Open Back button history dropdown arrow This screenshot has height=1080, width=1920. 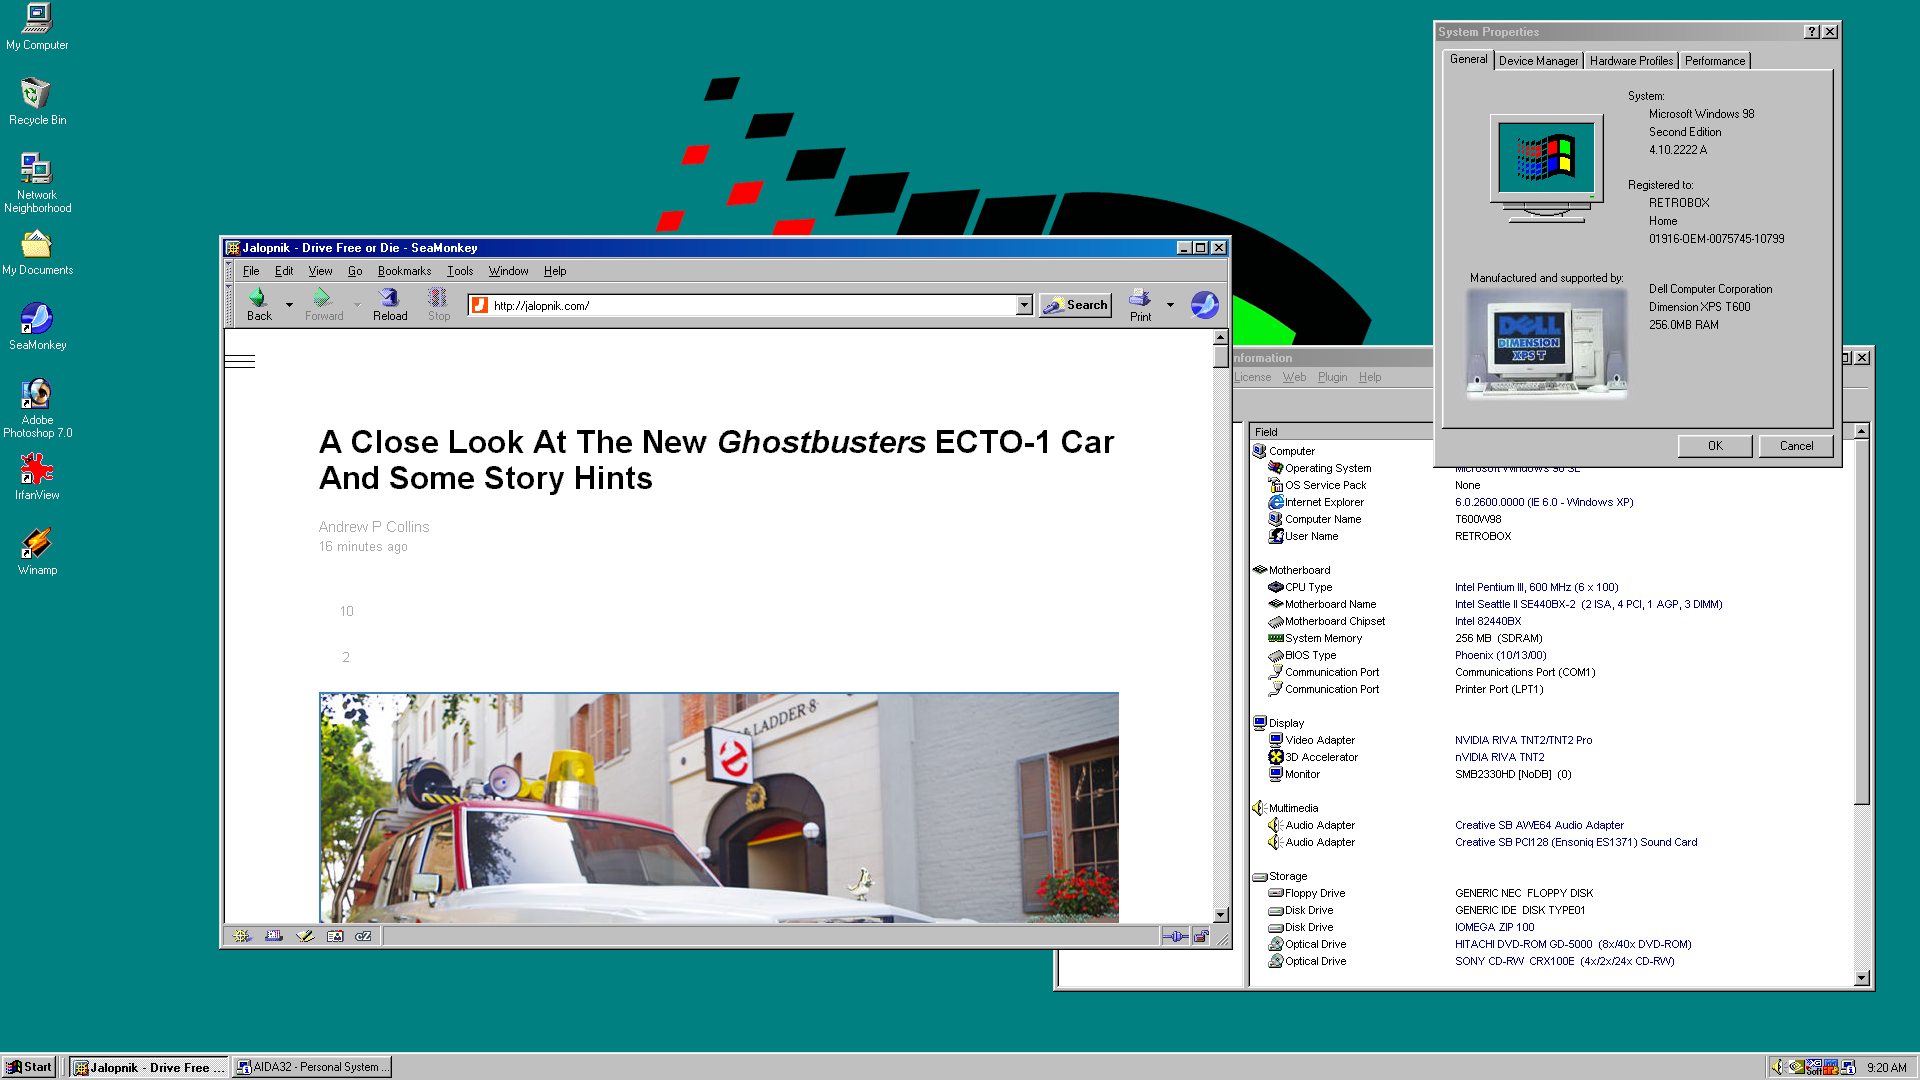[x=289, y=305]
